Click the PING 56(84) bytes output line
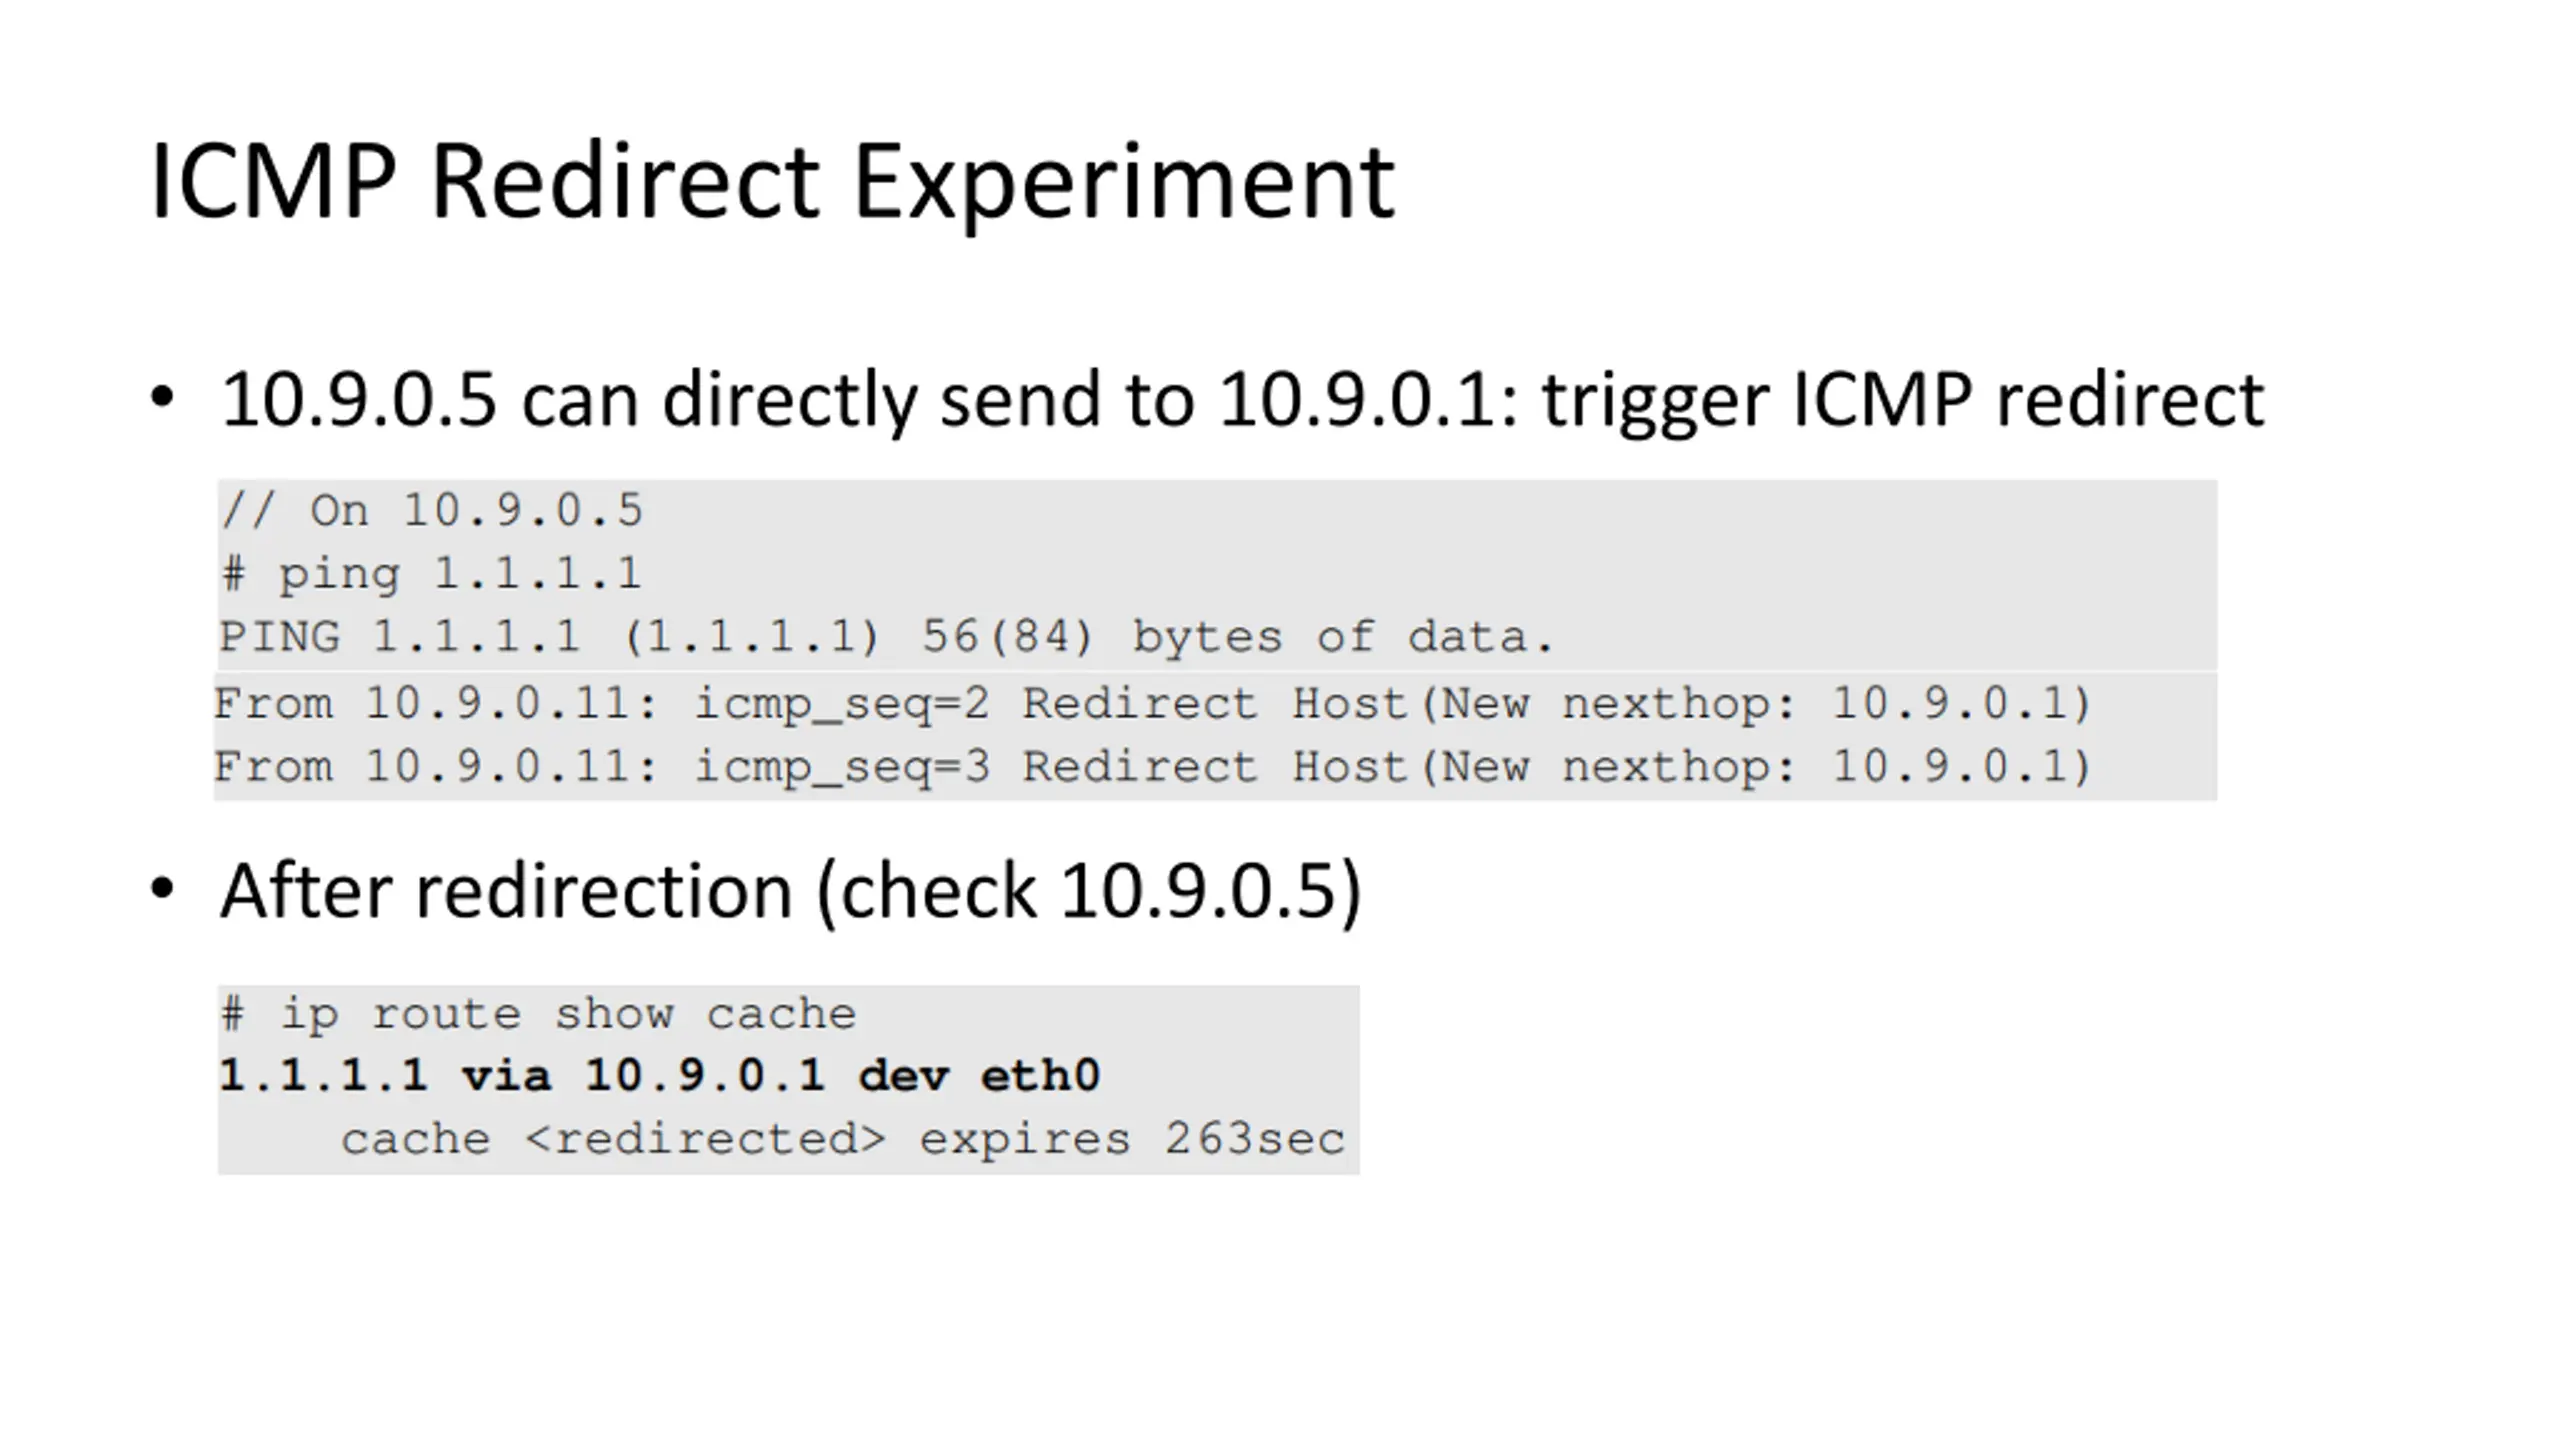This screenshot has width=2560, height=1440. pyautogui.click(x=886, y=638)
